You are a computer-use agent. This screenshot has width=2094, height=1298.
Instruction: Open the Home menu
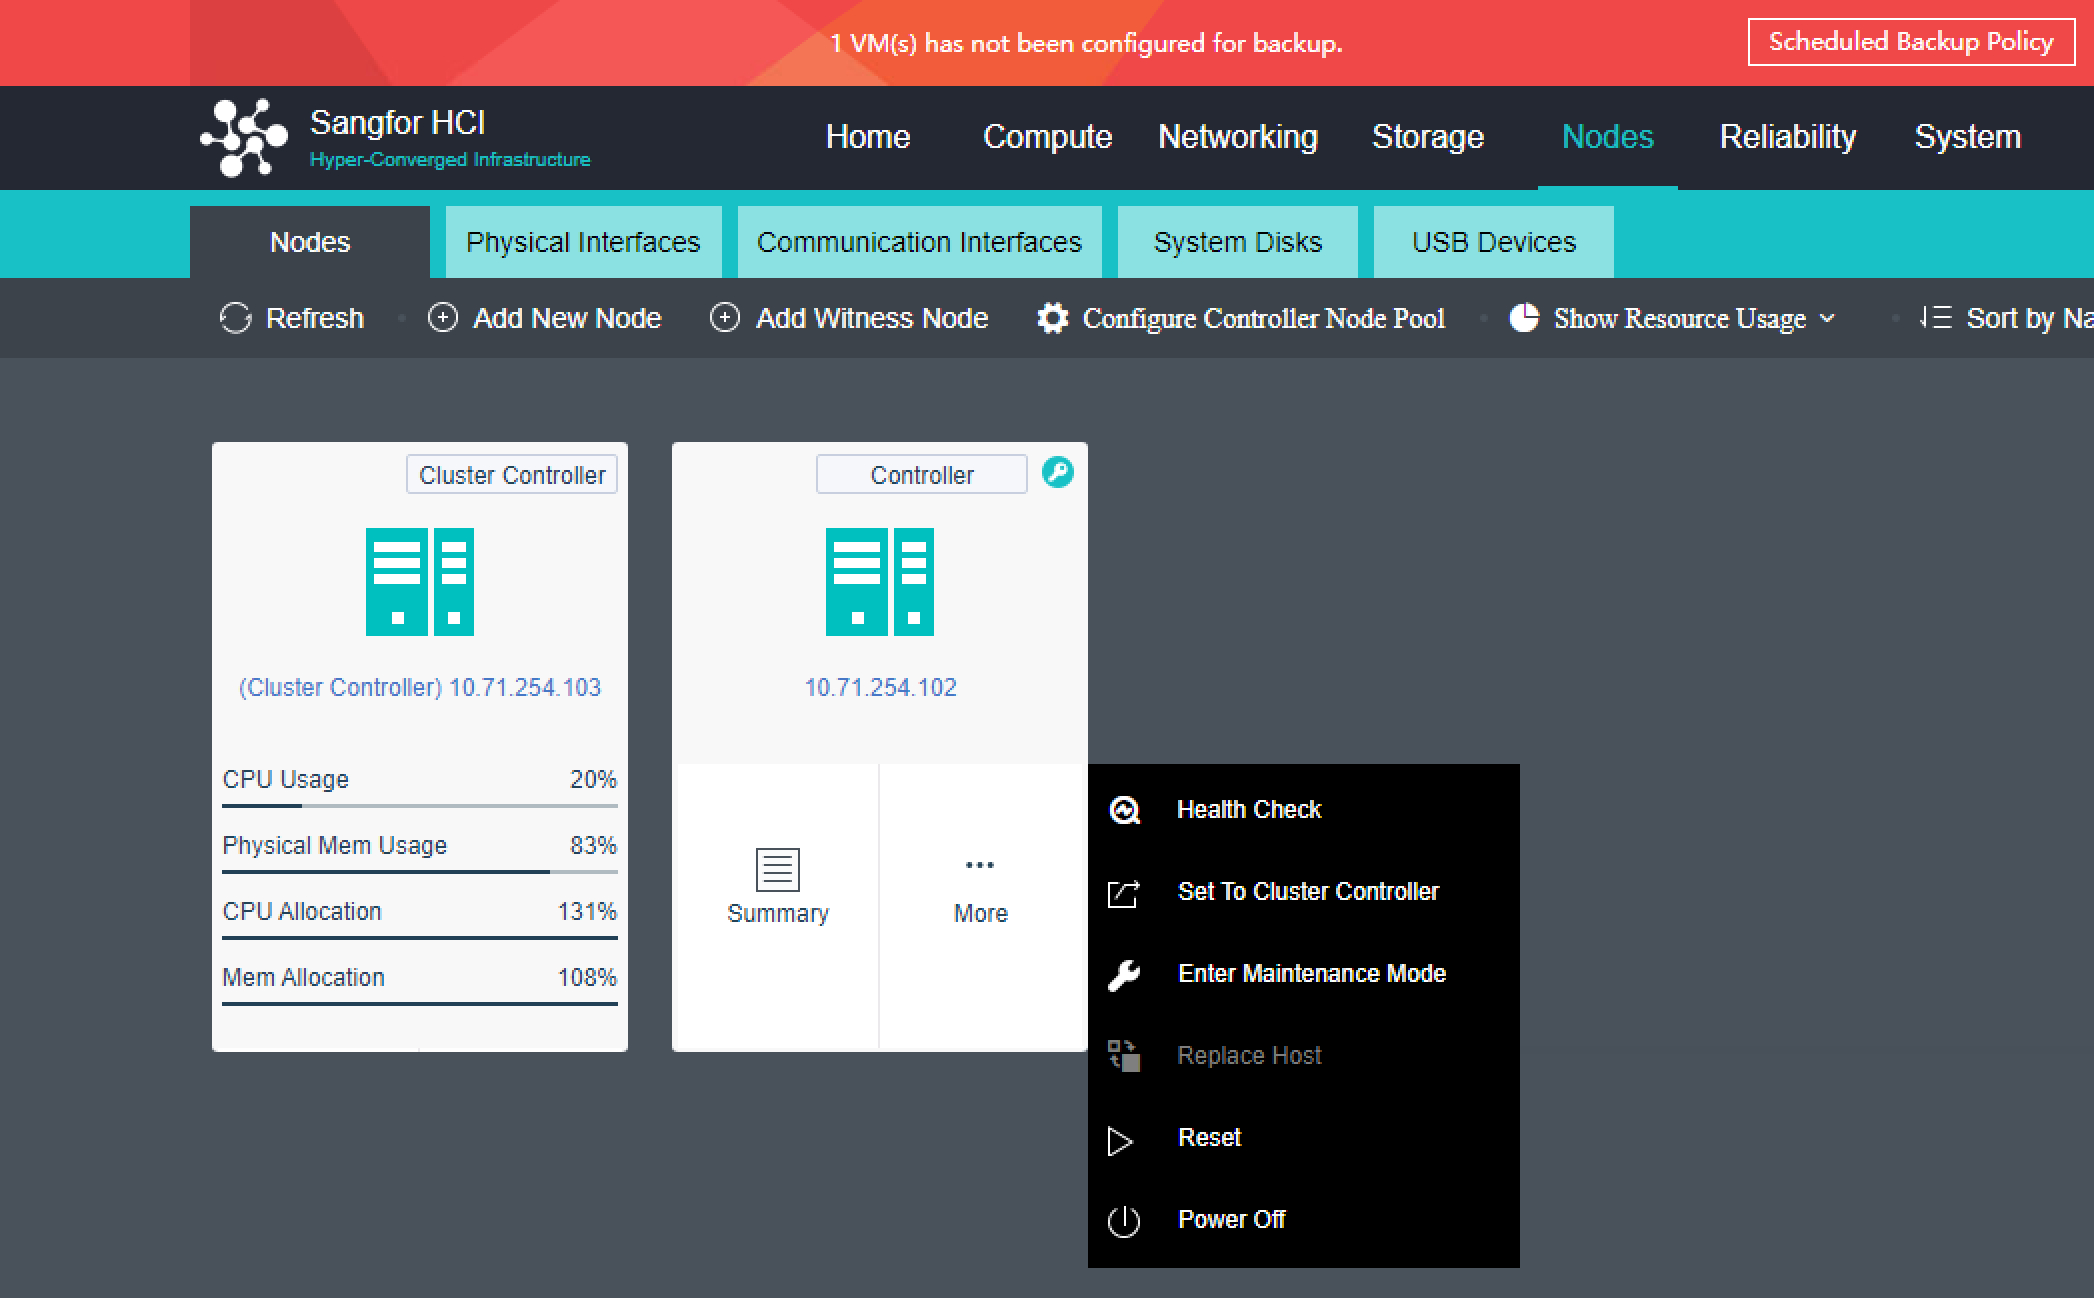pos(868,137)
